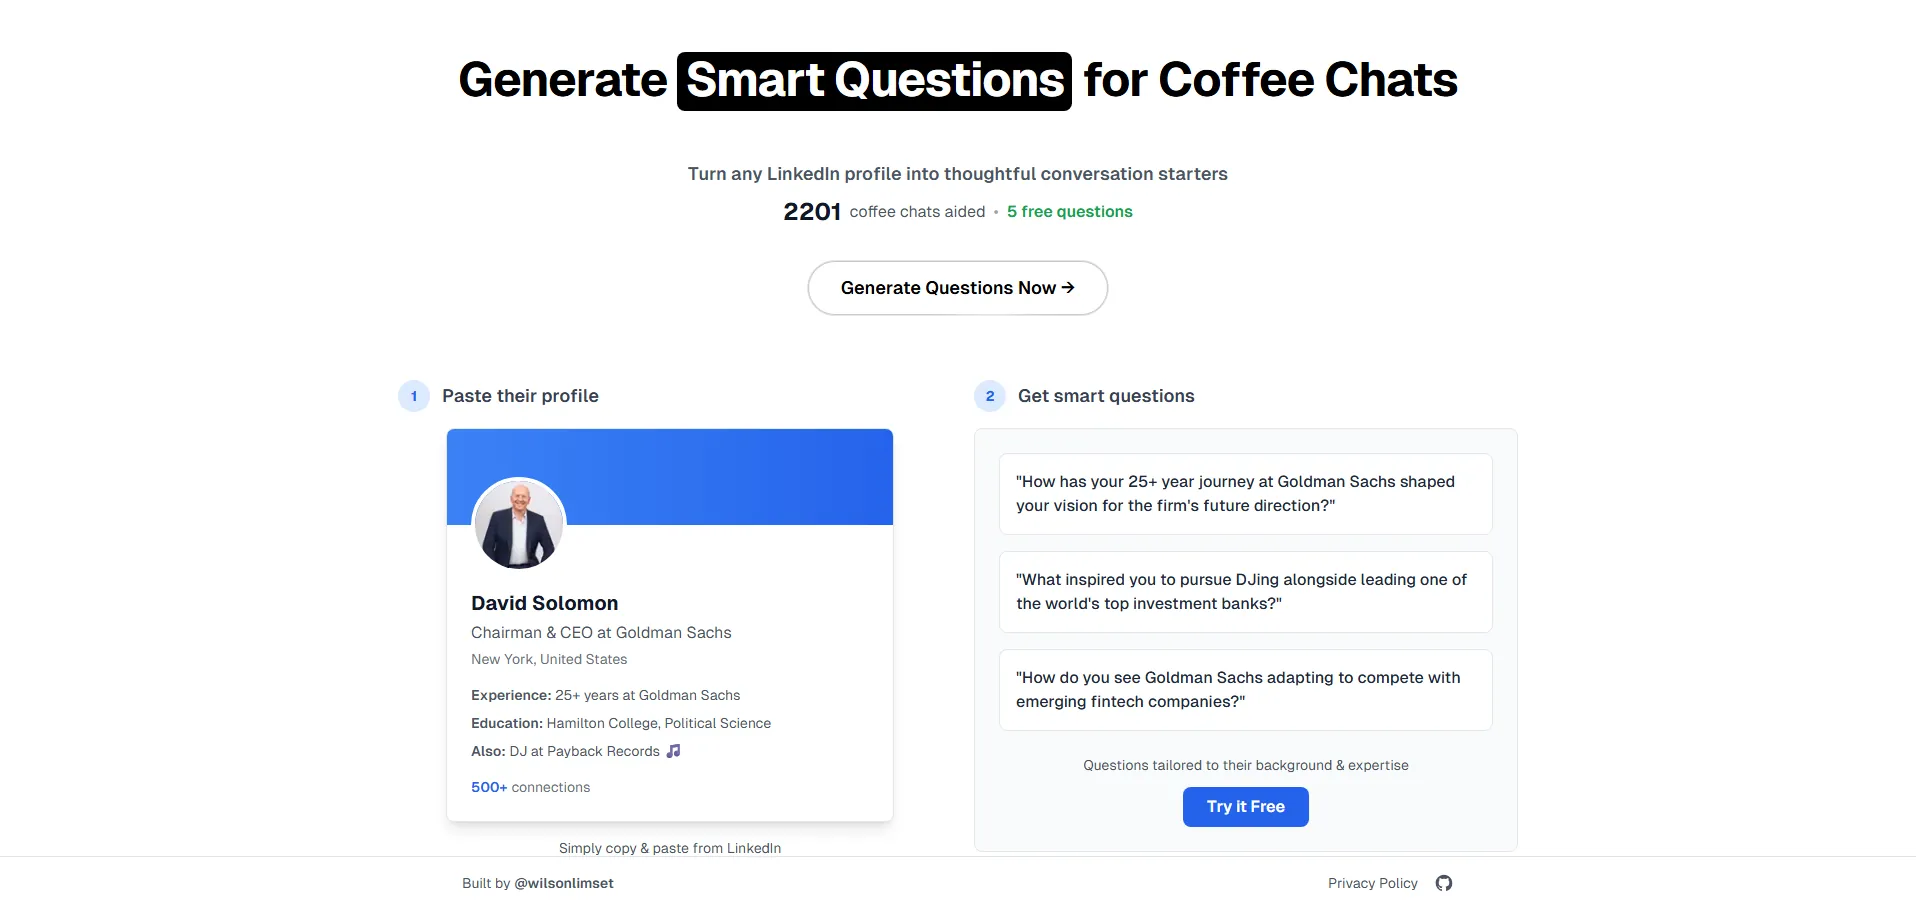This screenshot has height=909, width=1916.
Task: Click the Smart Questions highlighted heading
Action: click(874, 81)
